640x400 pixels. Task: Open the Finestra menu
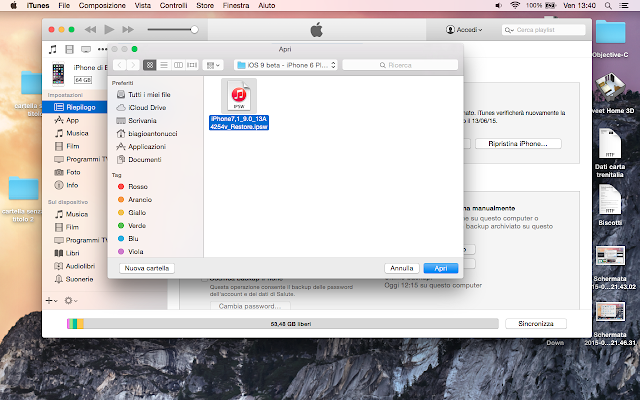coord(236,5)
